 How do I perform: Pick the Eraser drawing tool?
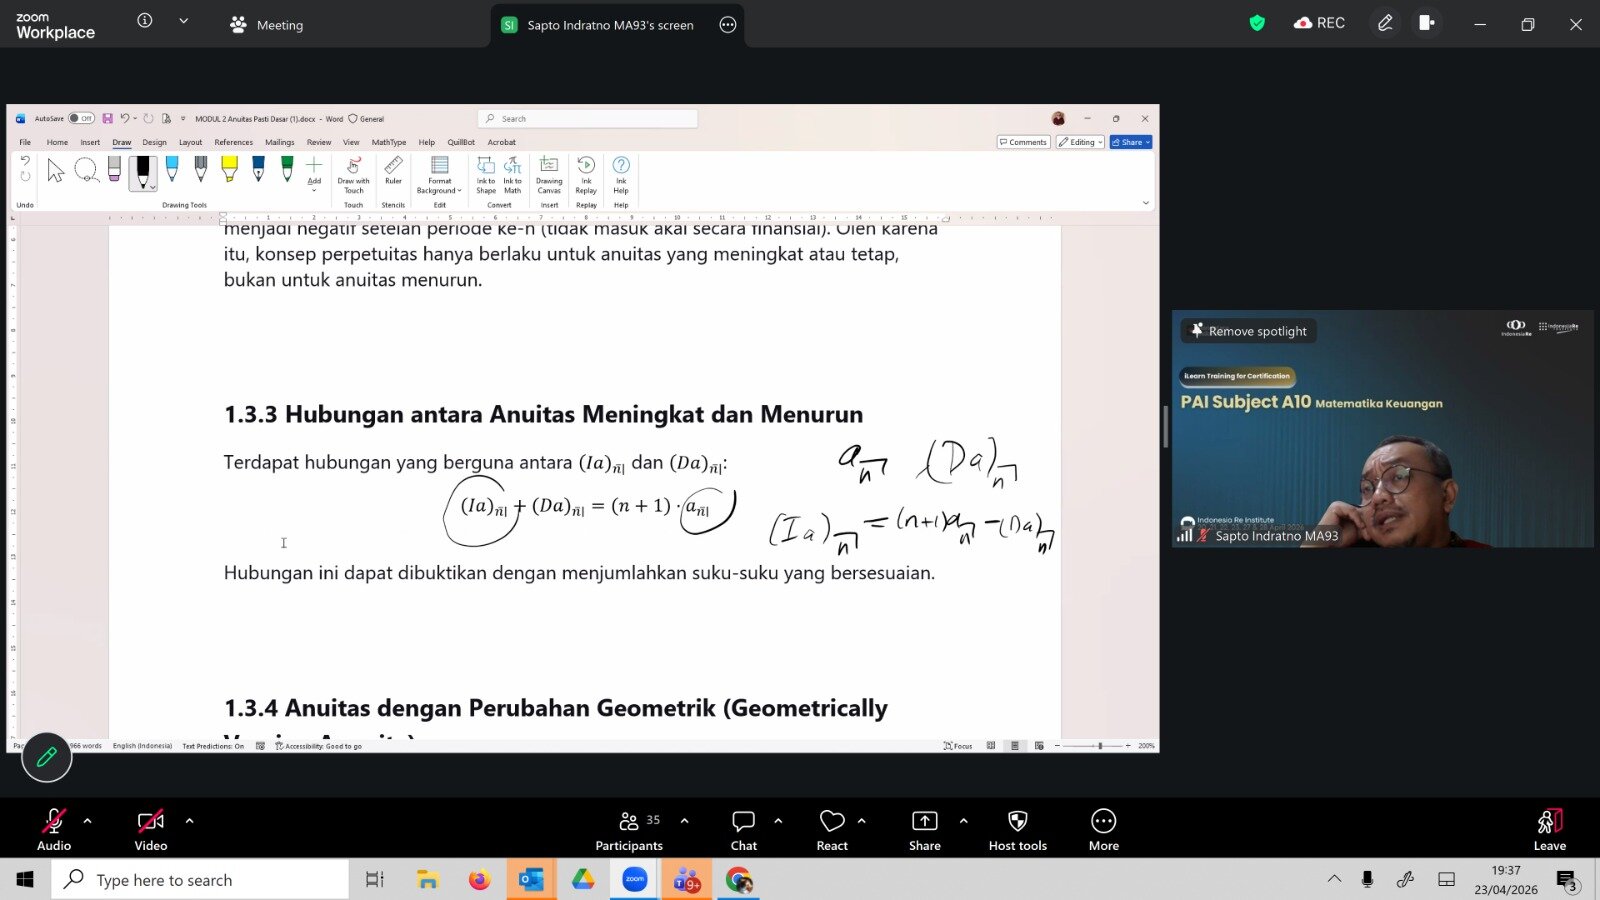coord(114,170)
